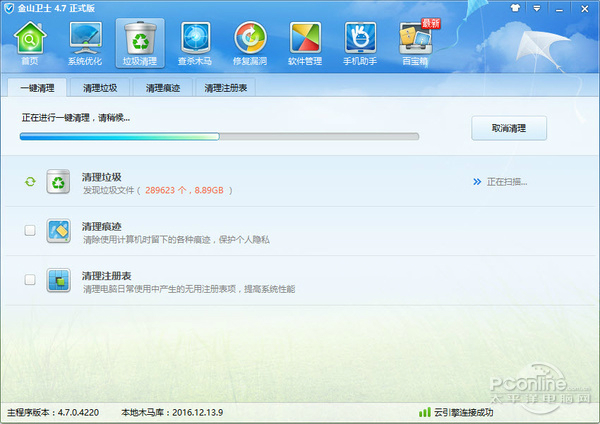Click the 清理垃圾 row title
The image size is (600, 424).
pyautogui.click(x=101, y=177)
